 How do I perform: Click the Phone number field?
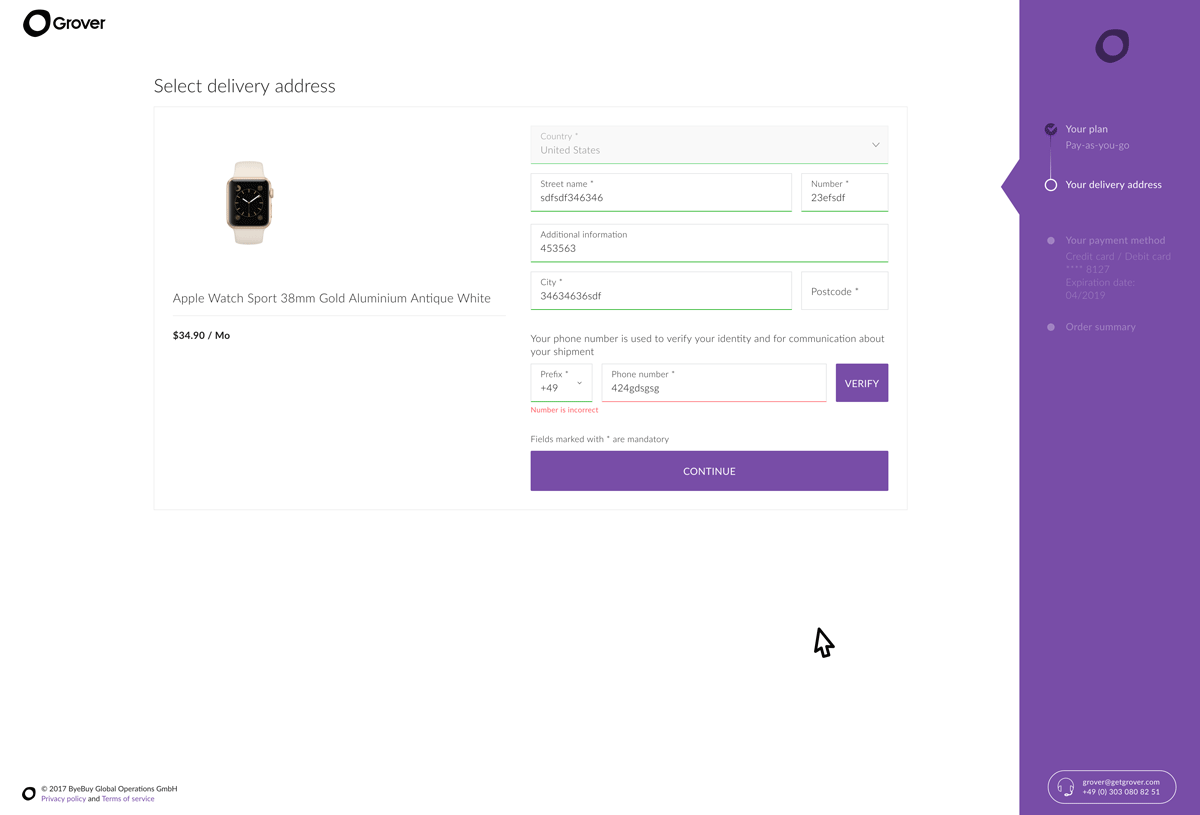click(714, 383)
